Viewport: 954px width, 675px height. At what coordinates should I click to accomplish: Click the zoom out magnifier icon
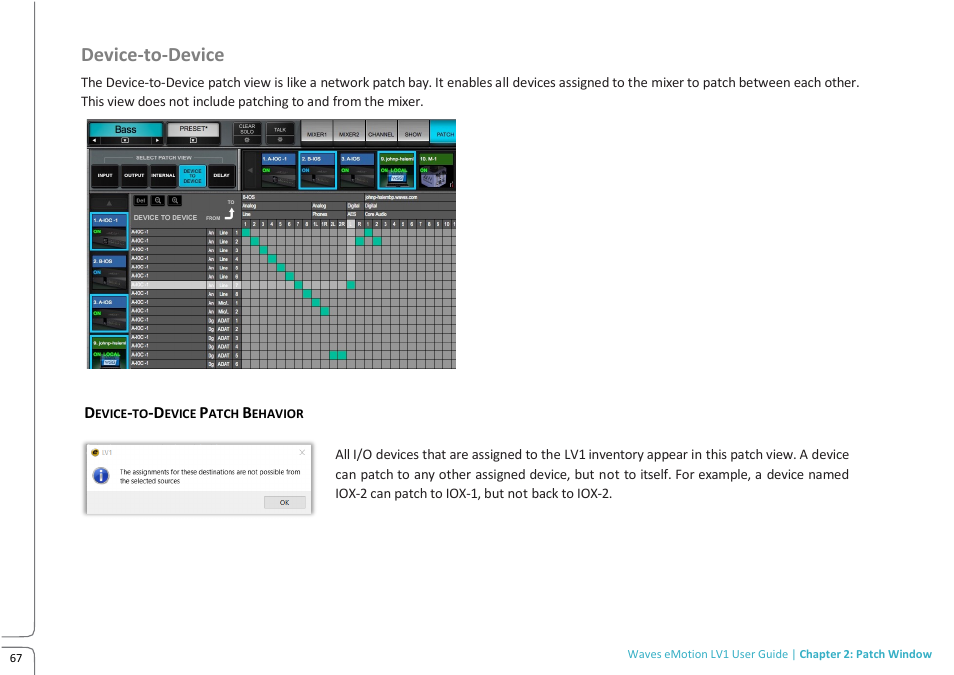(x=158, y=200)
